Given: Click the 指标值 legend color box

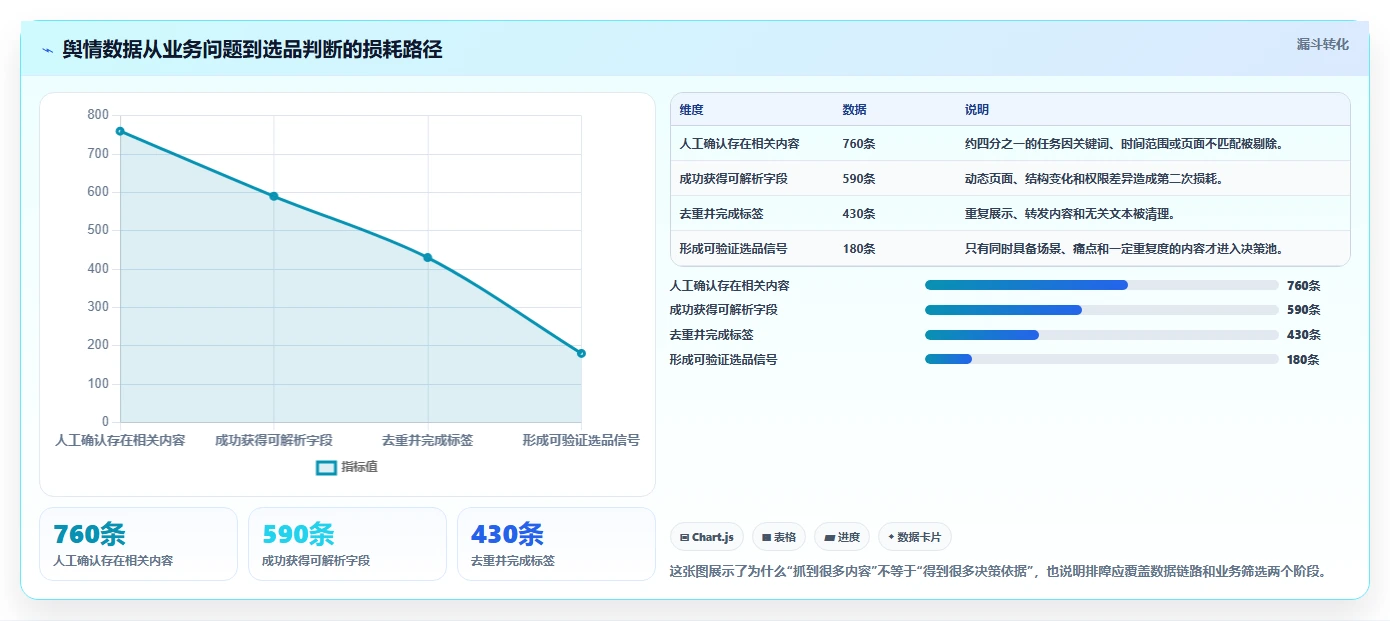Looking at the screenshot, I should click(326, 467).
